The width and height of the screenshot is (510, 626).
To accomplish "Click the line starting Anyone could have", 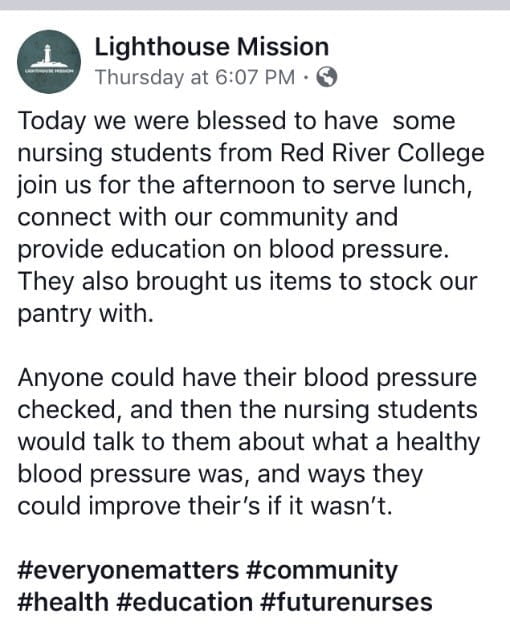I will [247, 378].
